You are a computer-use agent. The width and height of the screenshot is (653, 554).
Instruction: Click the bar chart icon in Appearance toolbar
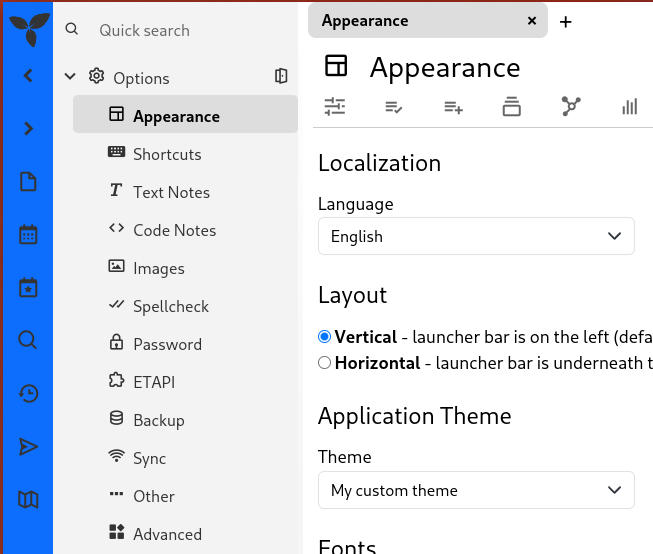click(x=629, y=106)
